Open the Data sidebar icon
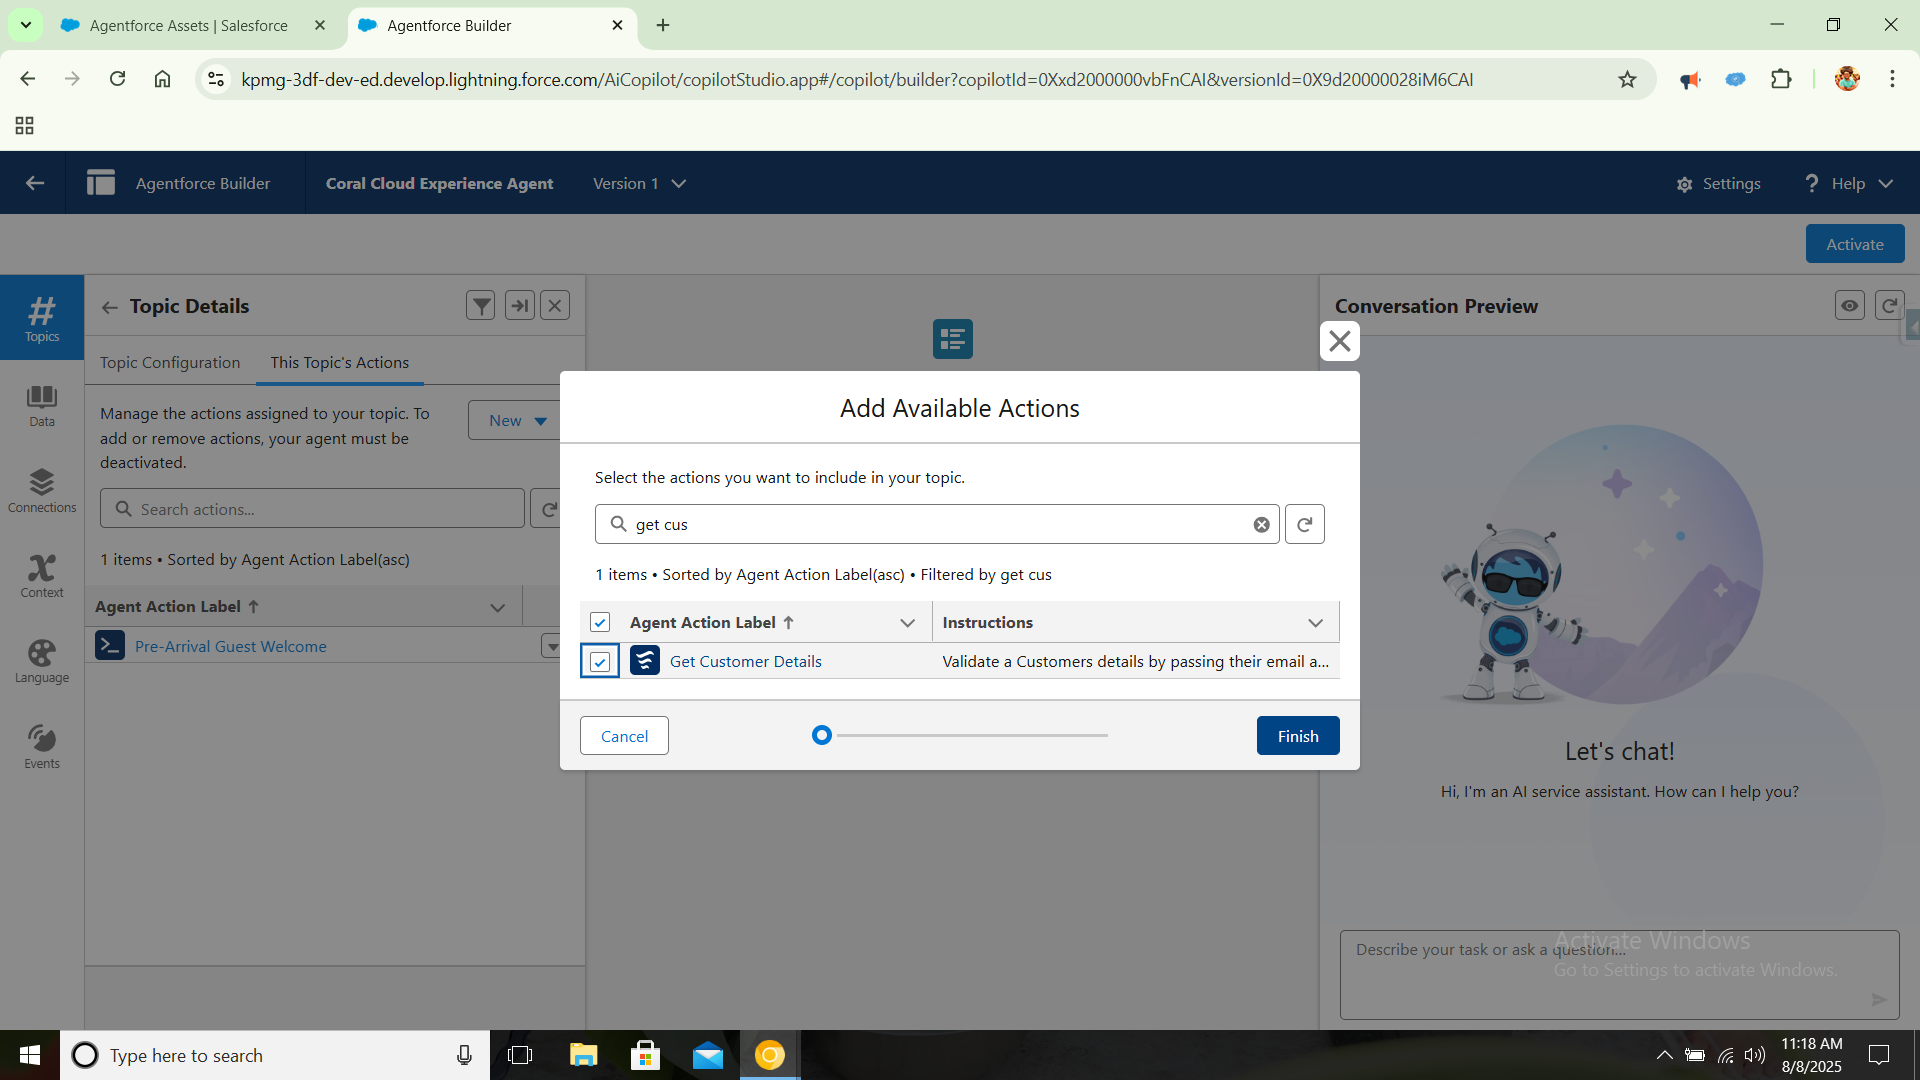The image size is (1920, 1080). pyautogui.click(x=41, y=405)
